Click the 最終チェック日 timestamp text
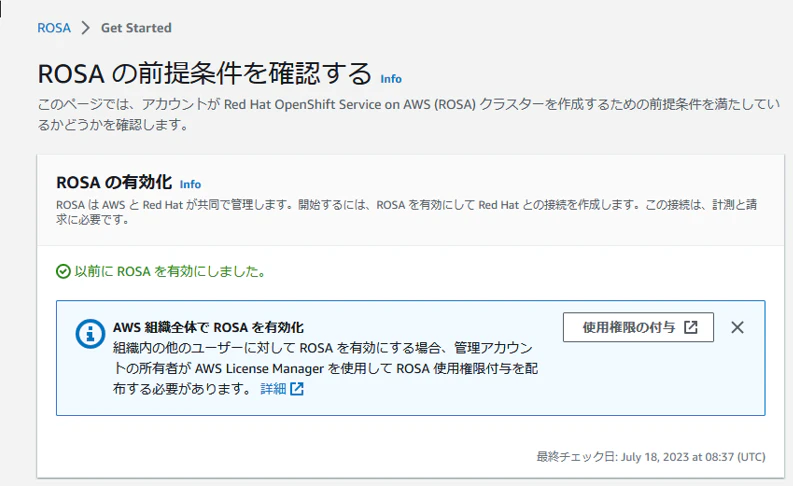793x486 pixels. pyautogui.click(x=651, y=457)
